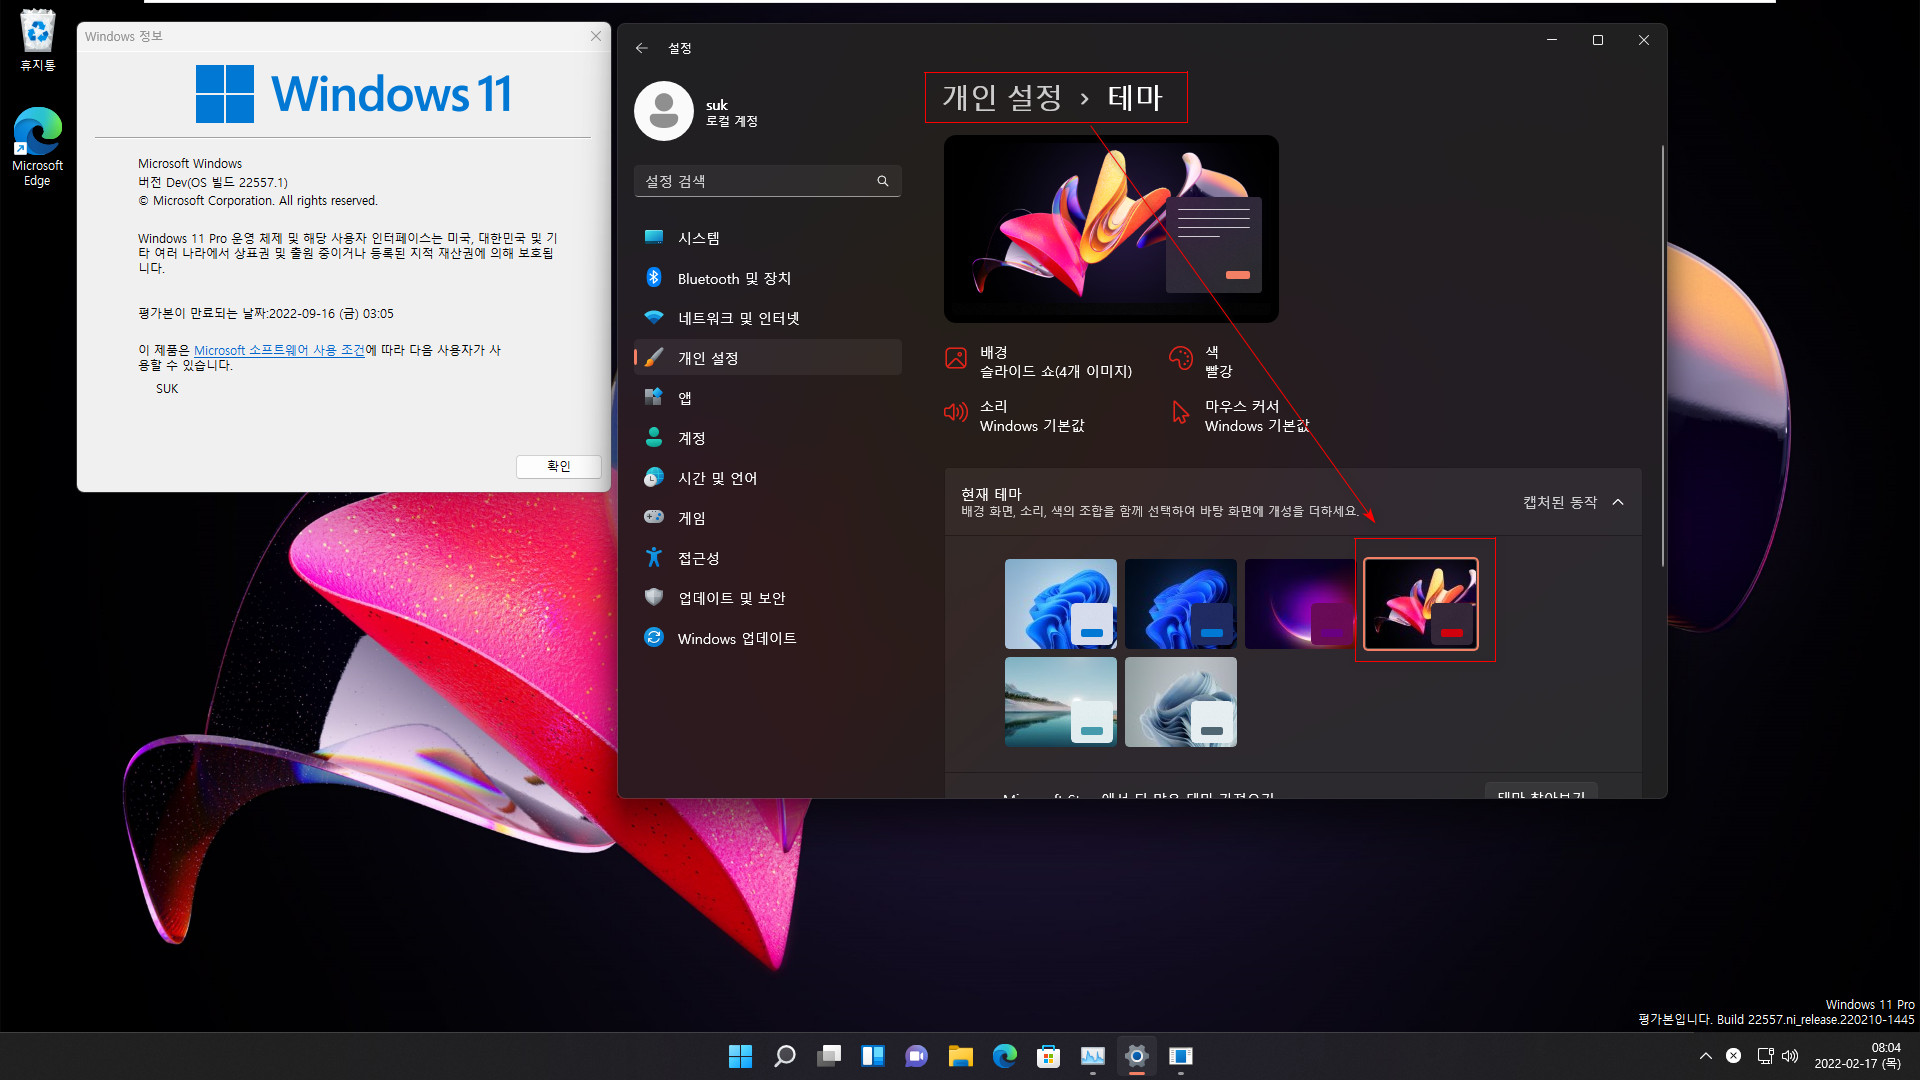Click the 설정 검색 search field
The image size is (1920, 1080).
tap(768, 181)
